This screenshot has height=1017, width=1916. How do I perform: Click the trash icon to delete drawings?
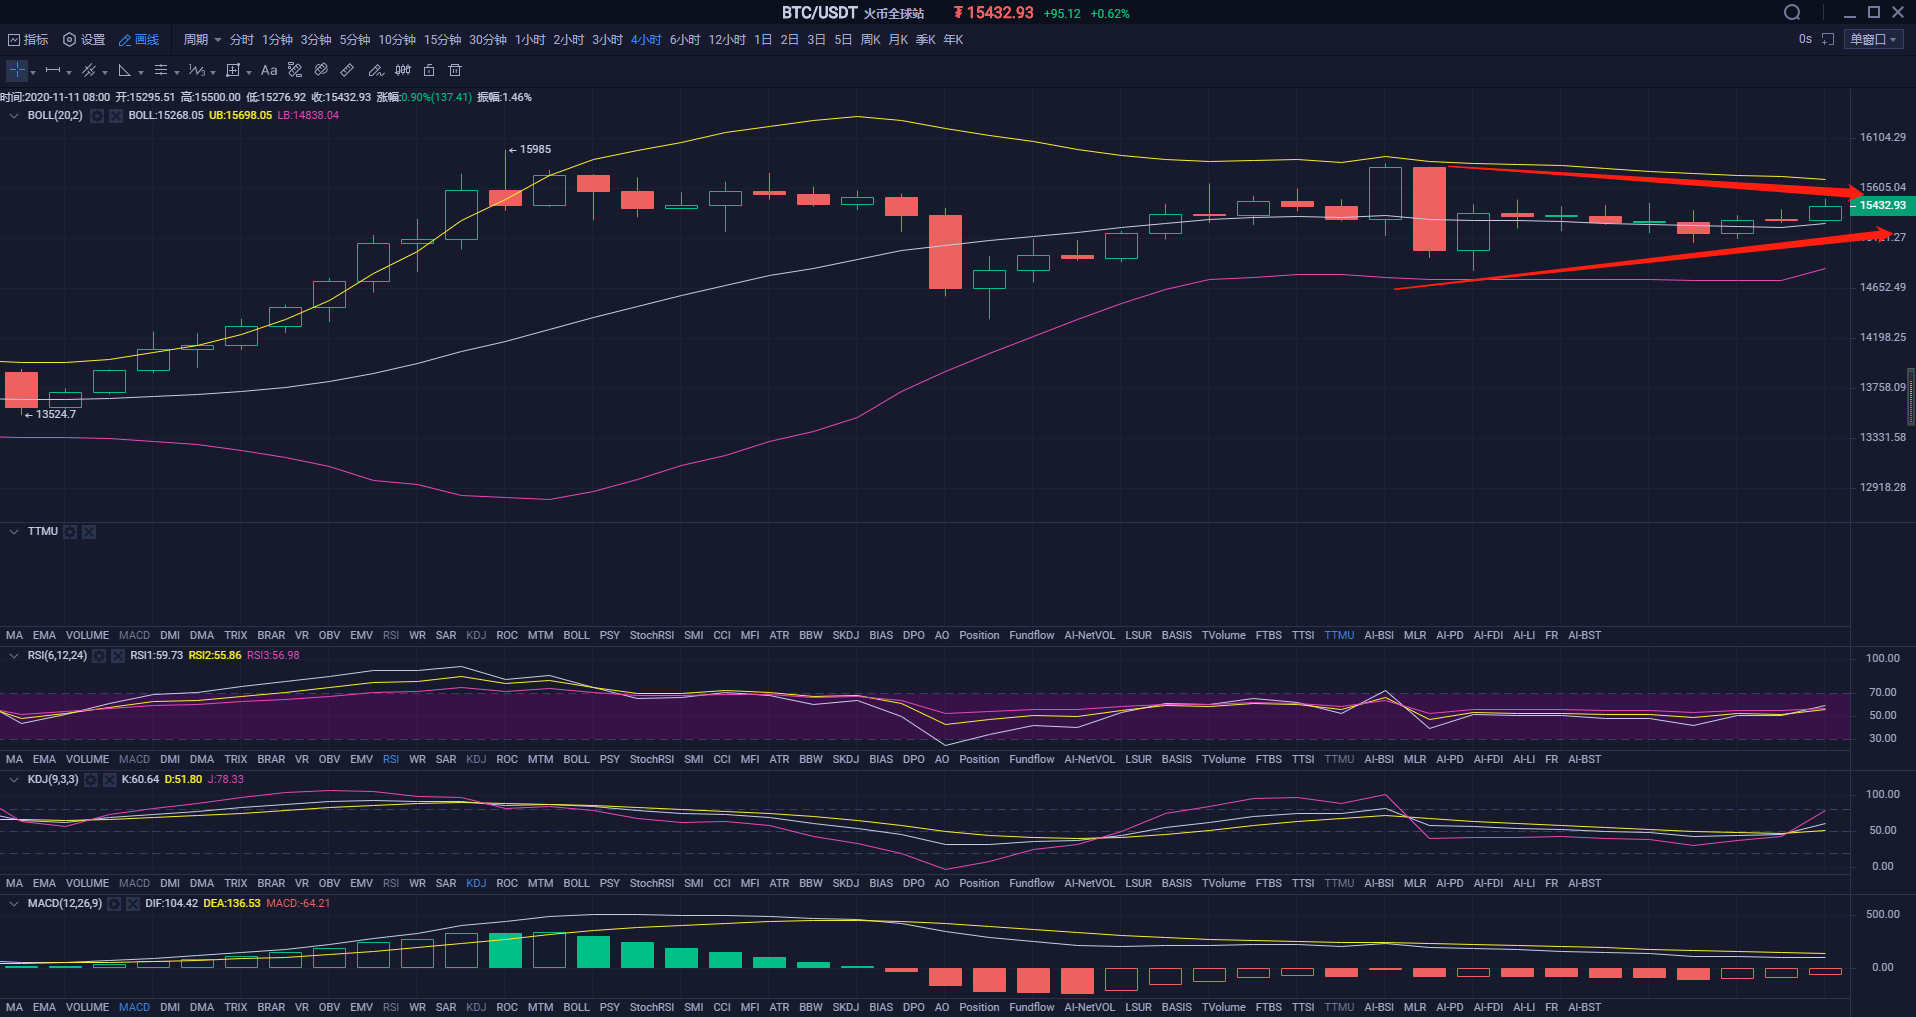tap(455, 71)
